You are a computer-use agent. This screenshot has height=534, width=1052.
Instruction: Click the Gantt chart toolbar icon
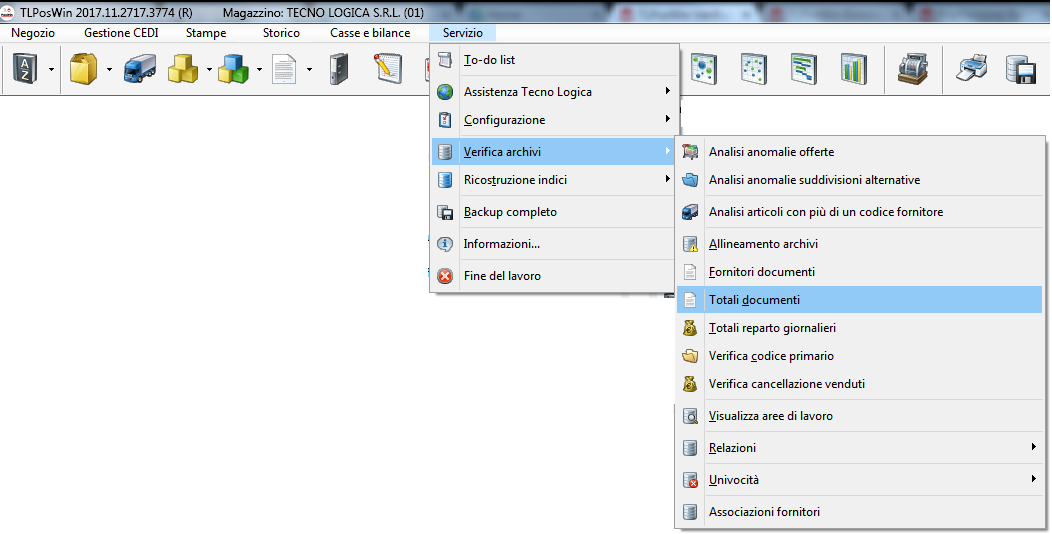point(803,69)
